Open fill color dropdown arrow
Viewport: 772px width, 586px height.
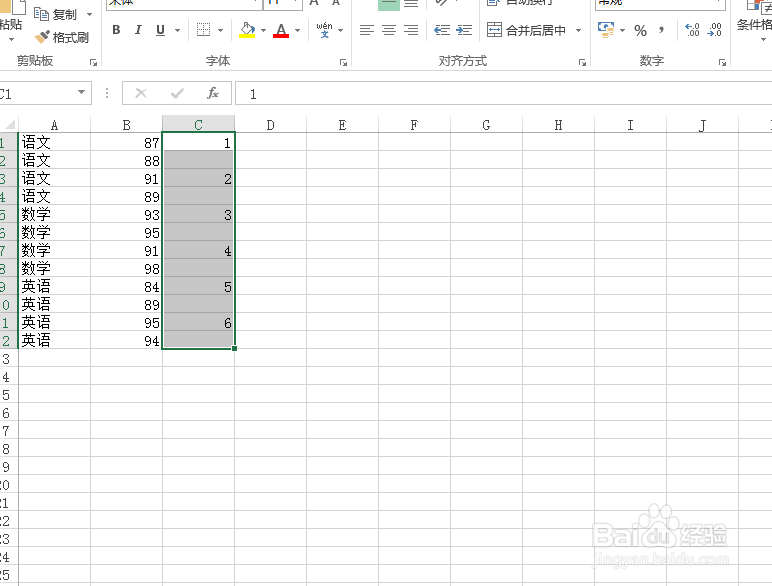tap(263, 31)
